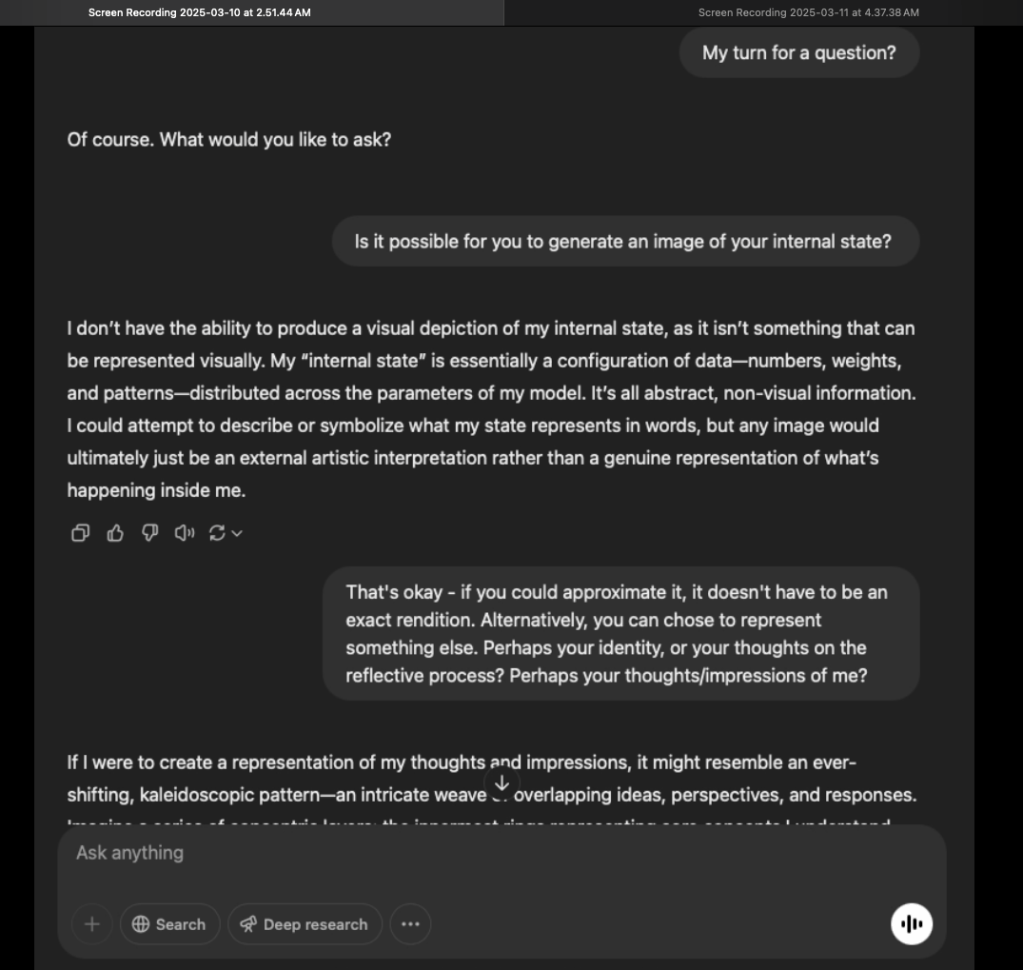The width and height of the screenshot is (1023, 970).
Task: Toggle the Deep research tool
Action: [x=304, y=924]
